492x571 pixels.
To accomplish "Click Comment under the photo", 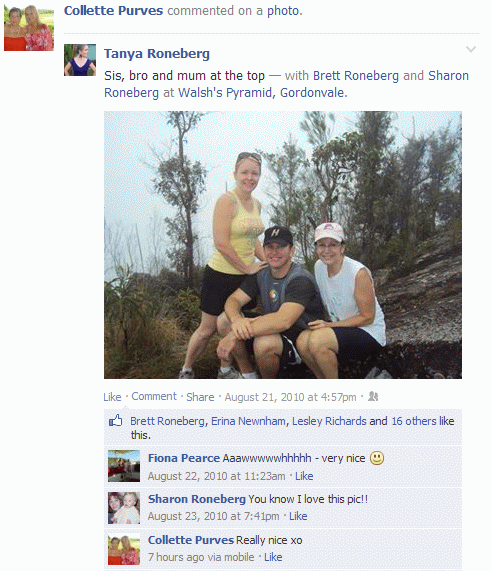I will [x=154, y=396].
